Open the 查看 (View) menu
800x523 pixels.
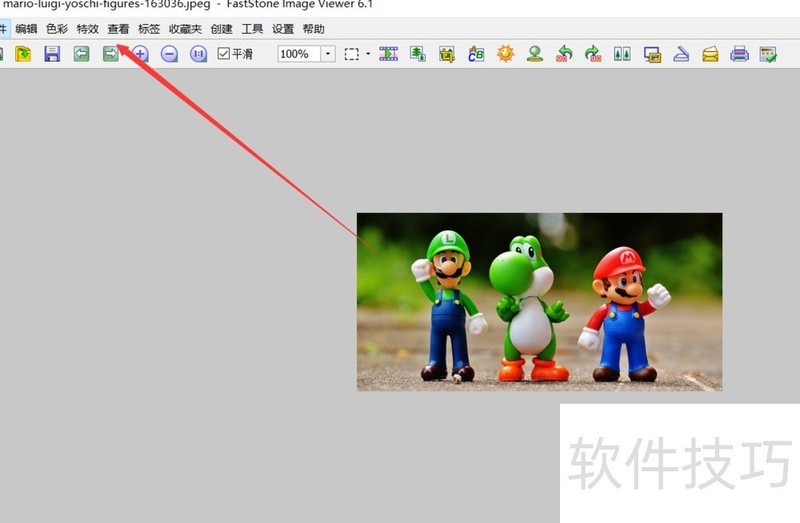tap(118, 29)
